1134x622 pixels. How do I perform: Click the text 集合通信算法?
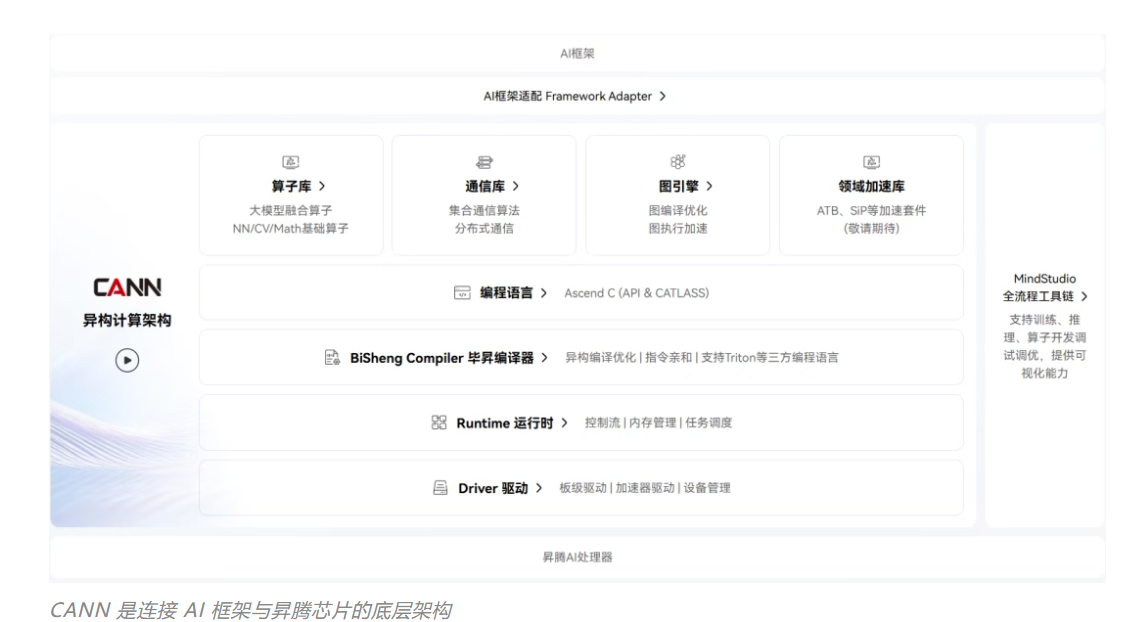click(484, 210)
